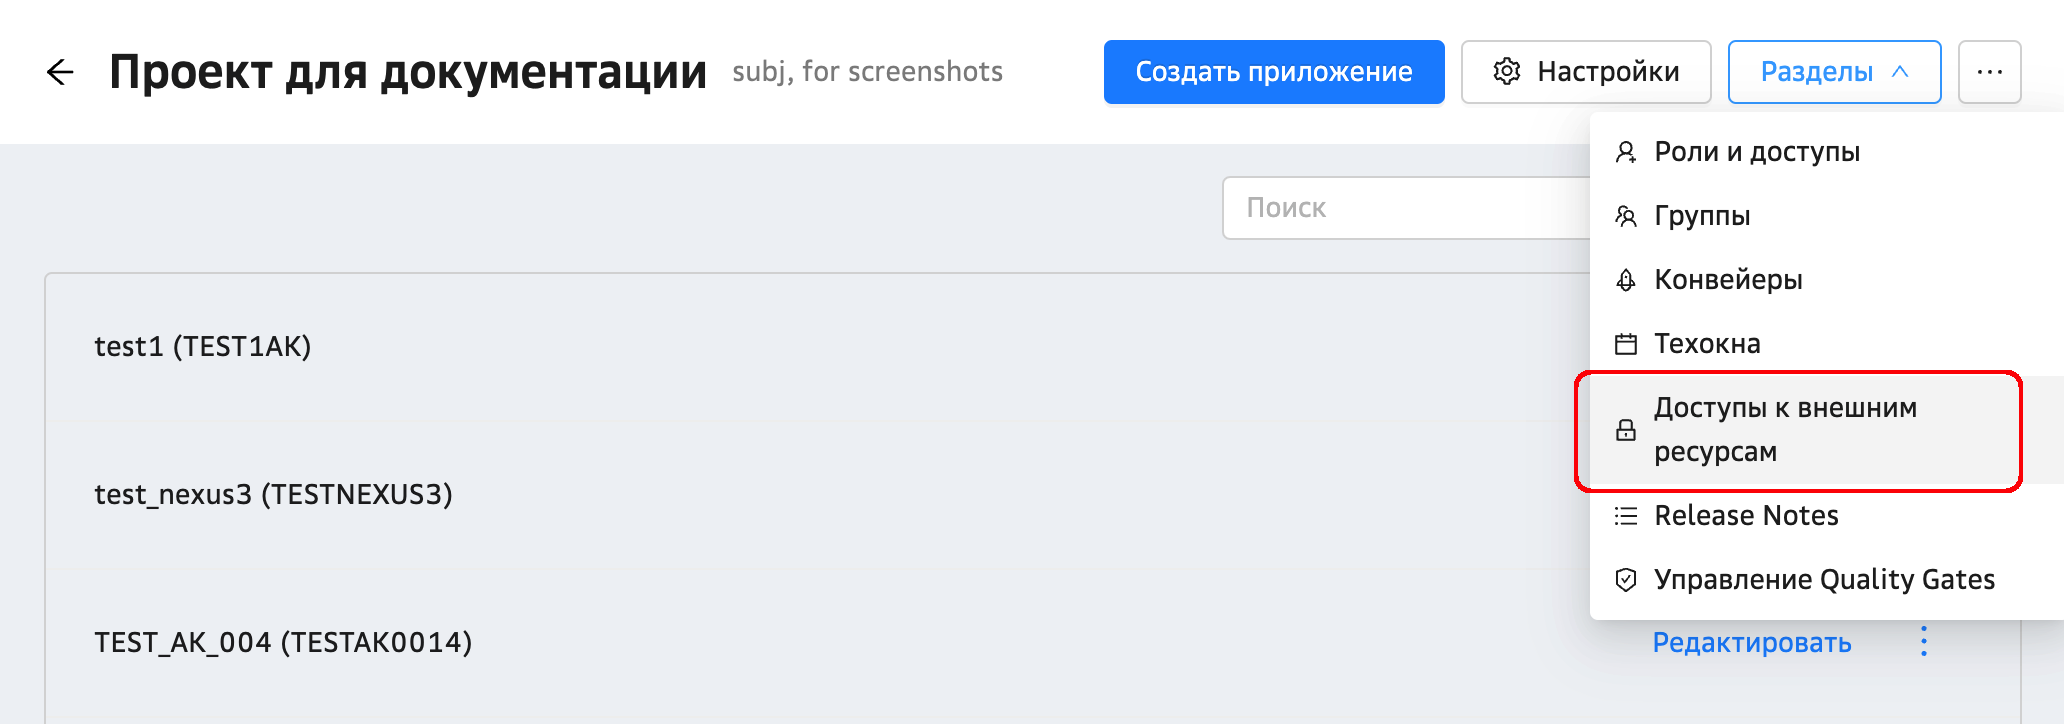Click the calendar icon beside Техокна
Screen dimensions: 2064x724
(1626, 344)
